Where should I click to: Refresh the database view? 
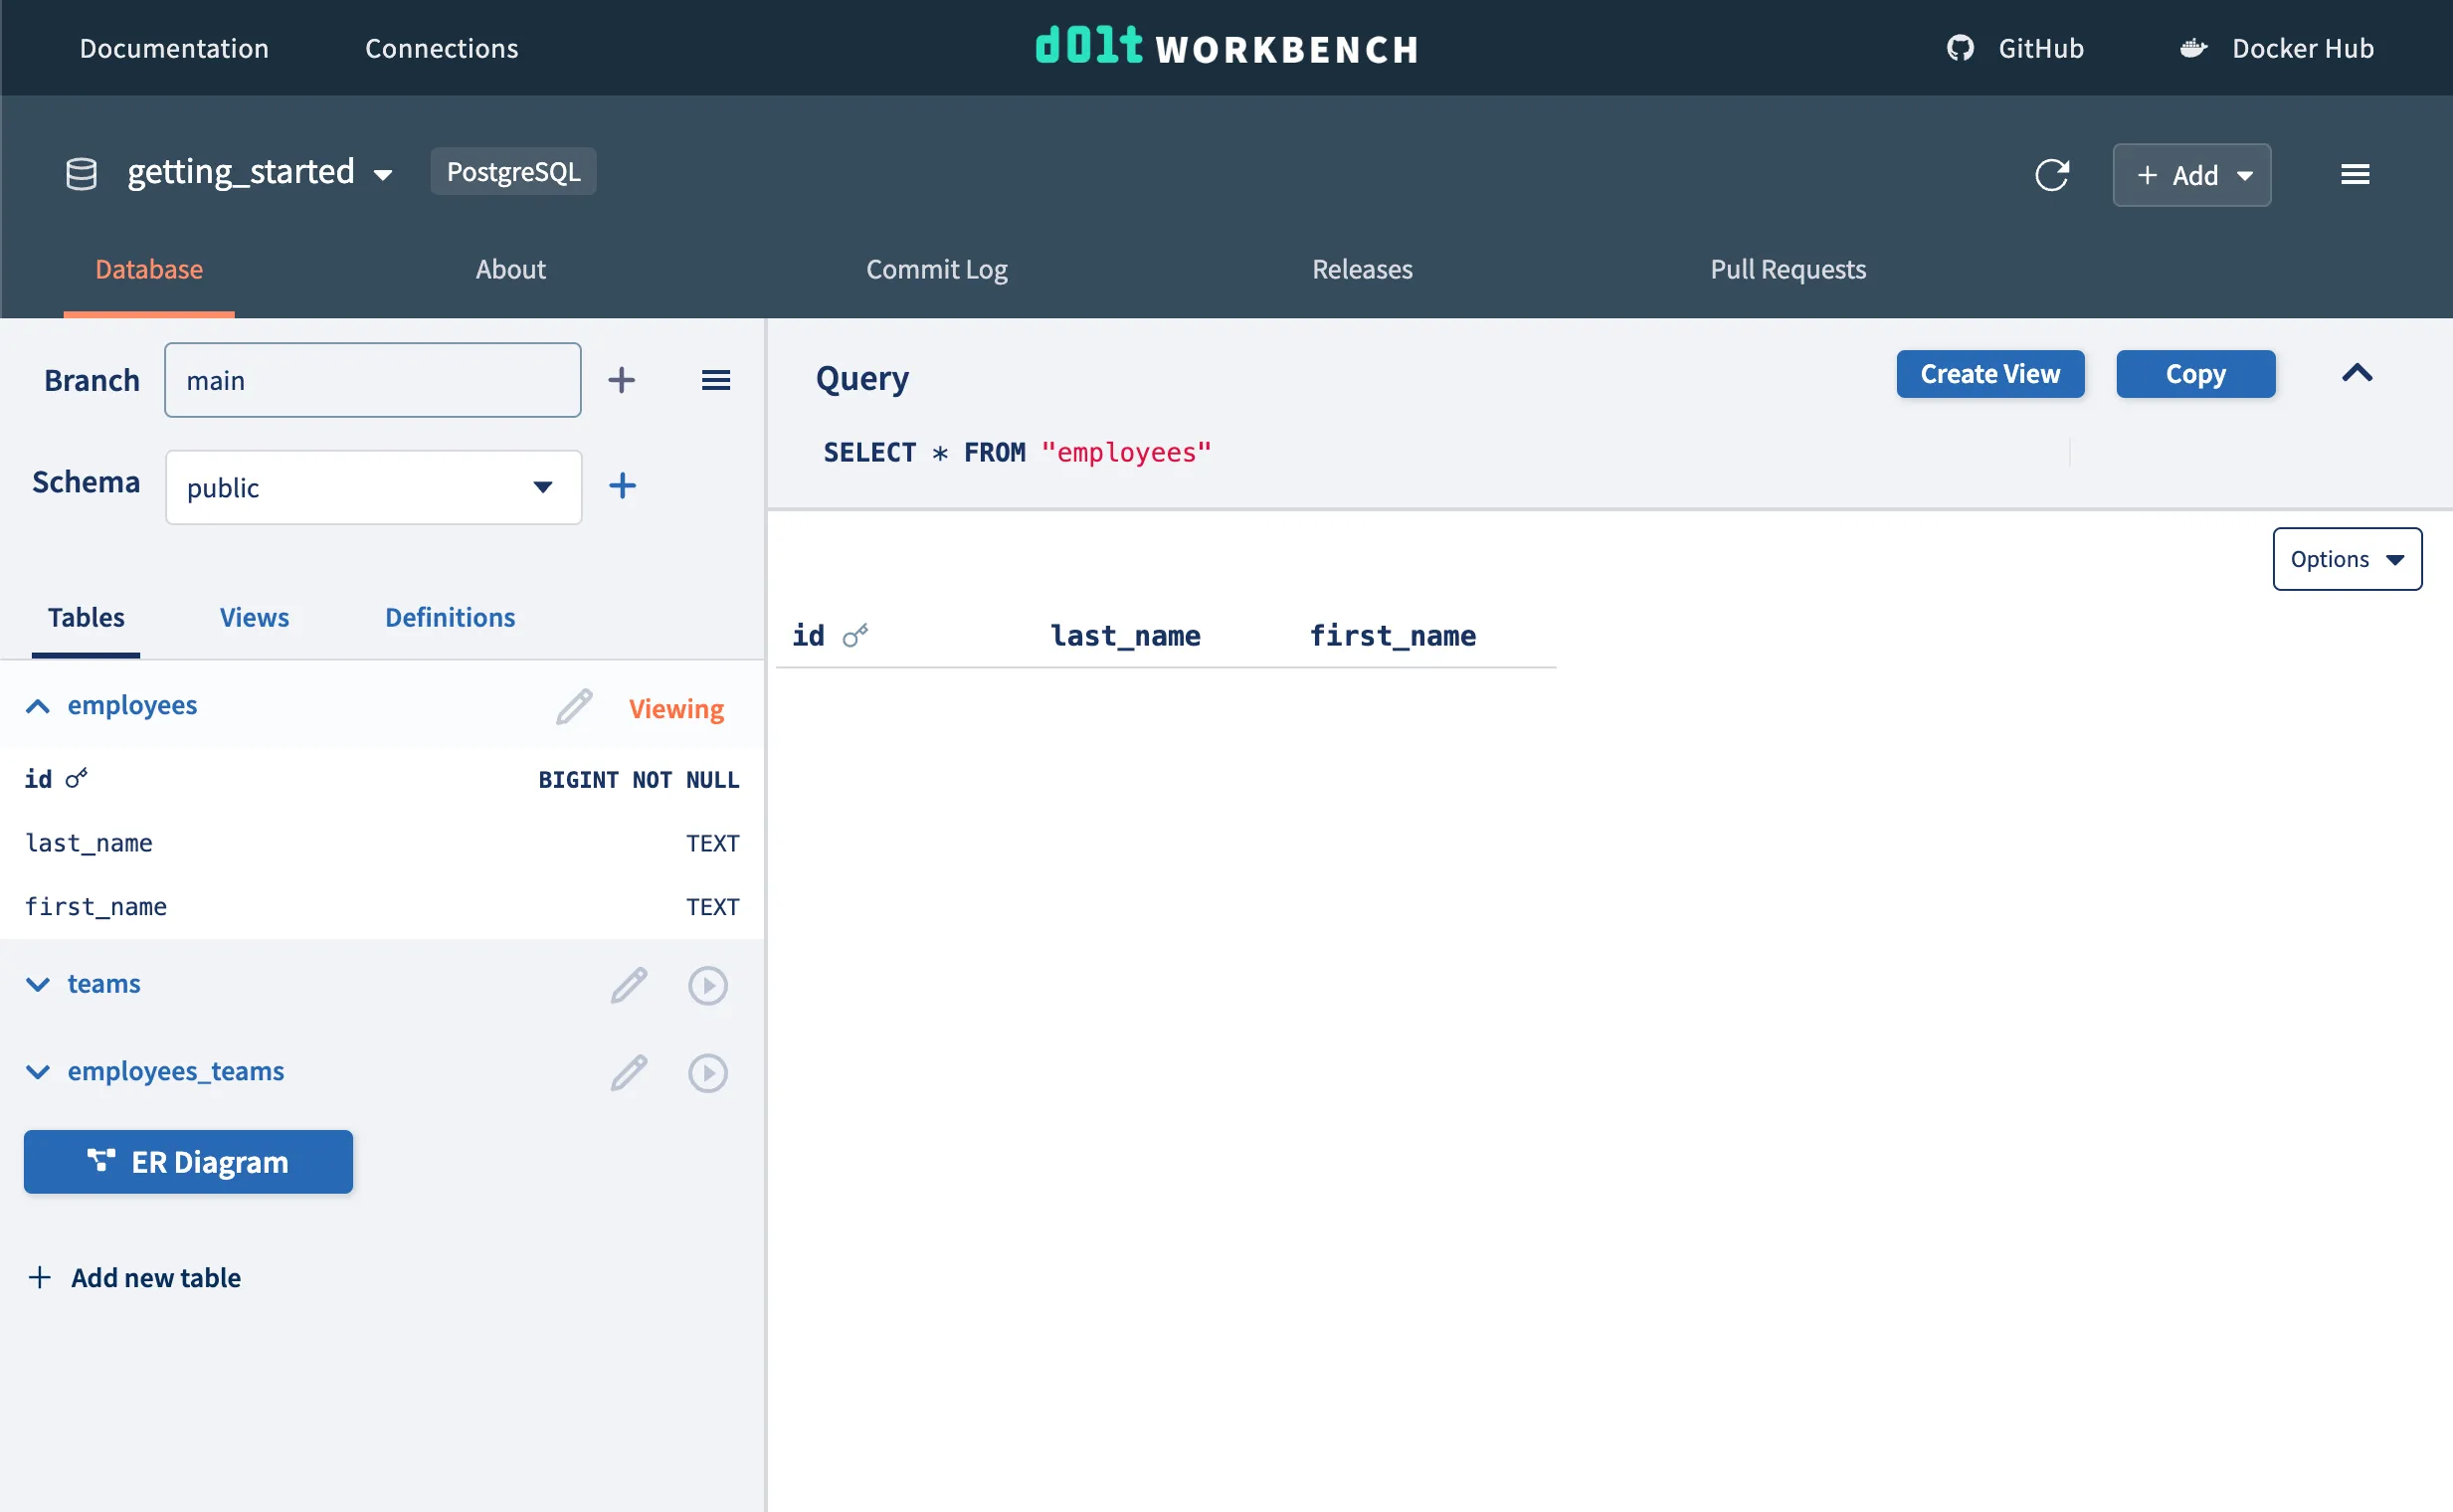(2053, 175)
